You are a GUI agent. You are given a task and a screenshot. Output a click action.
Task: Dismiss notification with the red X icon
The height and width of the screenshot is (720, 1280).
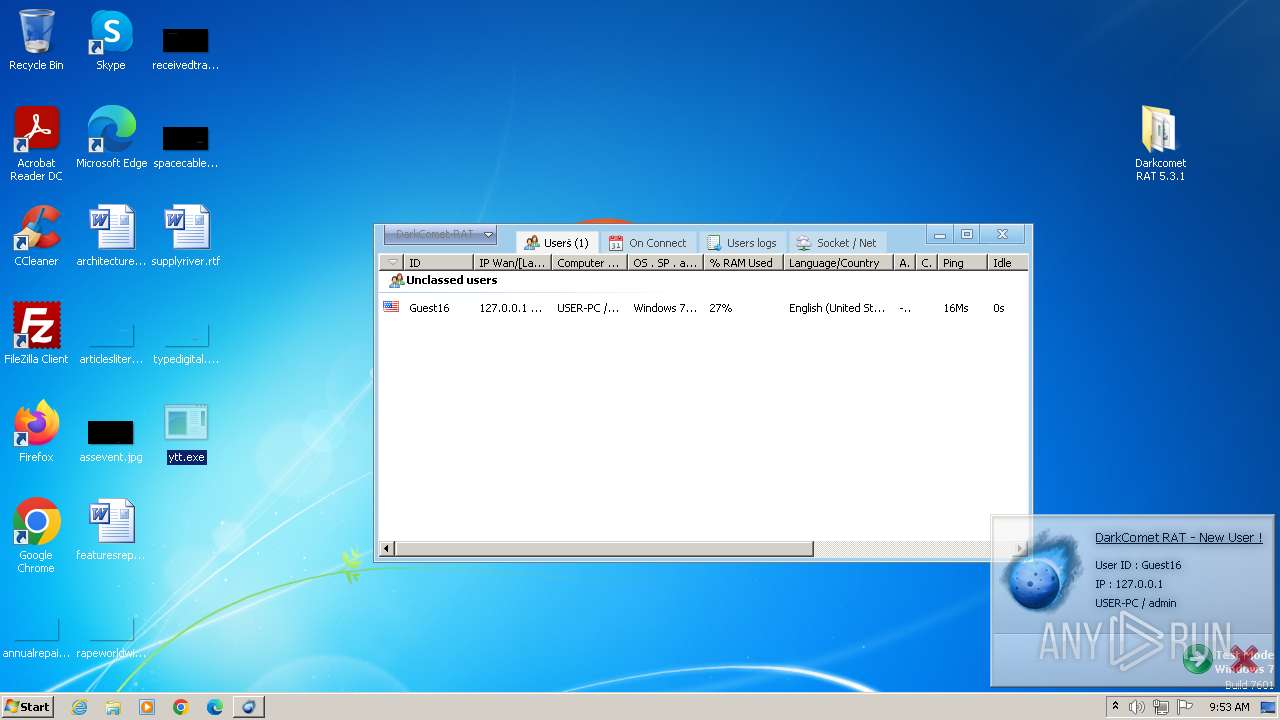(x=1245, y=659)
